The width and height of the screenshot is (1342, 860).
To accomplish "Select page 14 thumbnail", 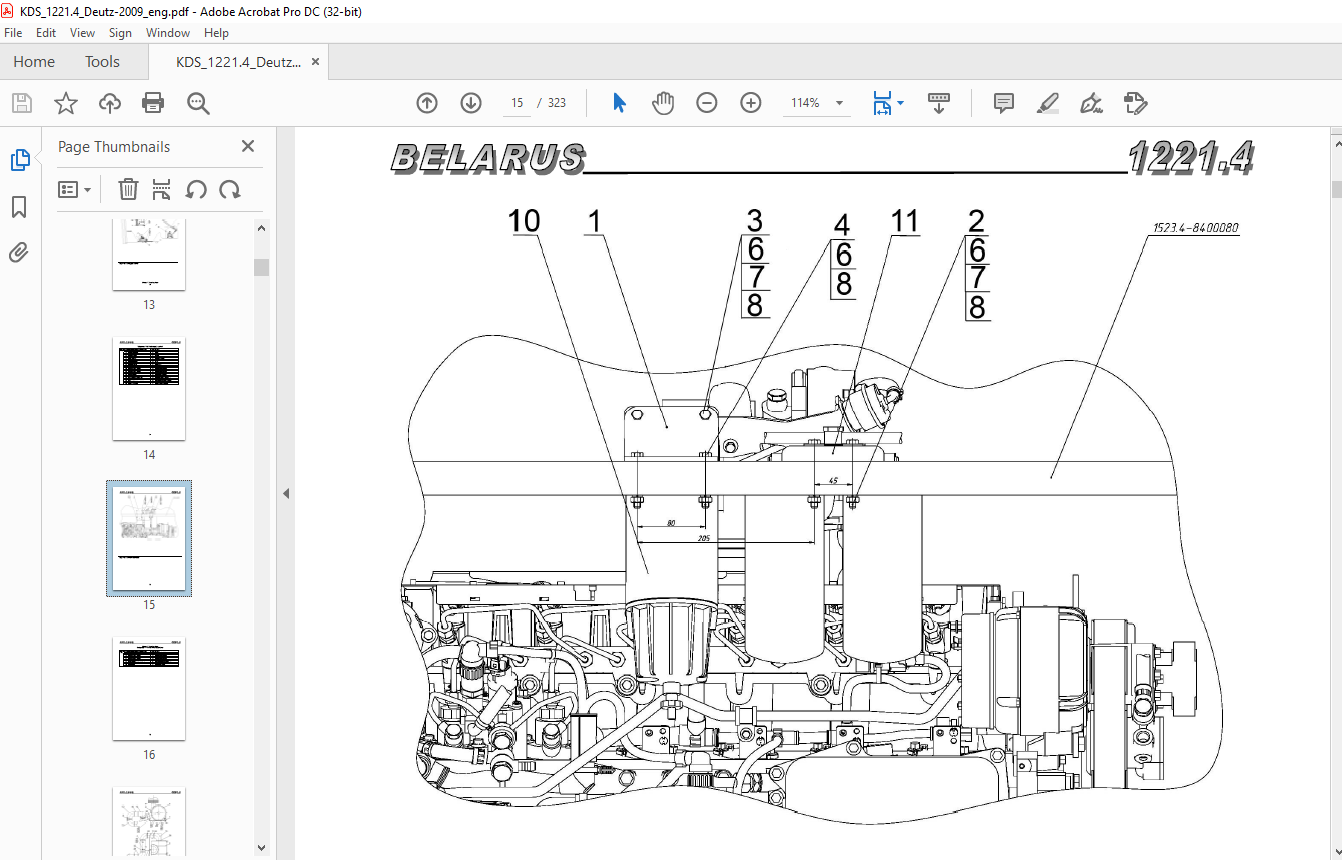I will [149, 389].
